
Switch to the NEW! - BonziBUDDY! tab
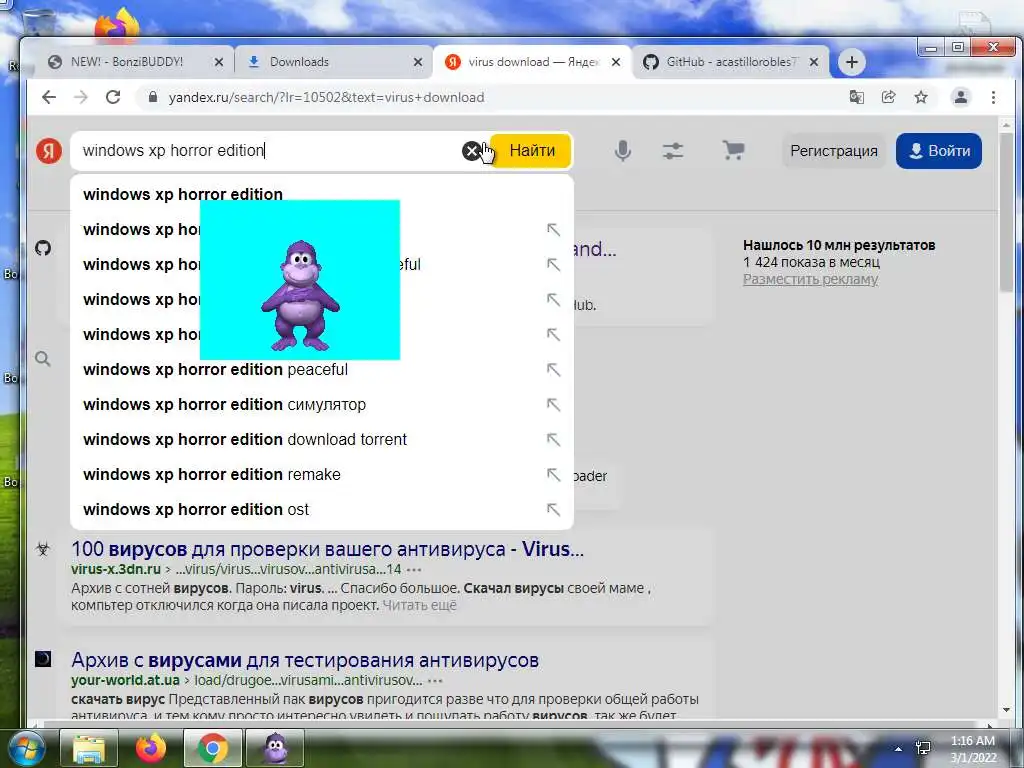[x=127, y=62]
